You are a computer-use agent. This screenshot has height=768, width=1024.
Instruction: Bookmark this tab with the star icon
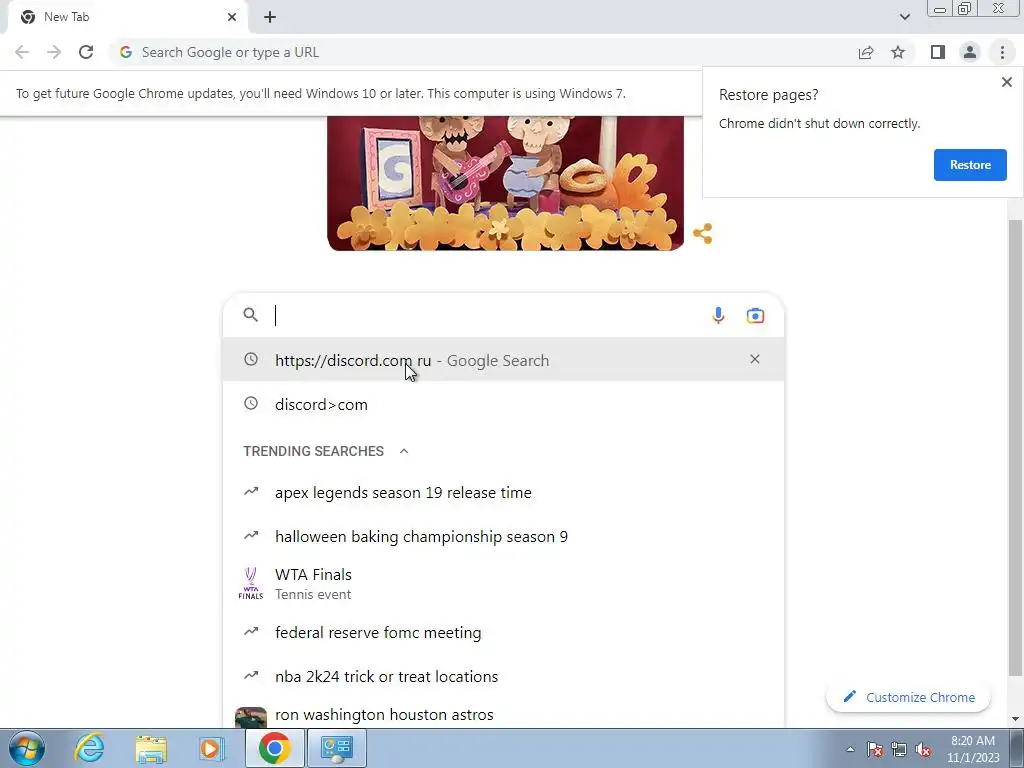click(898, 52)
